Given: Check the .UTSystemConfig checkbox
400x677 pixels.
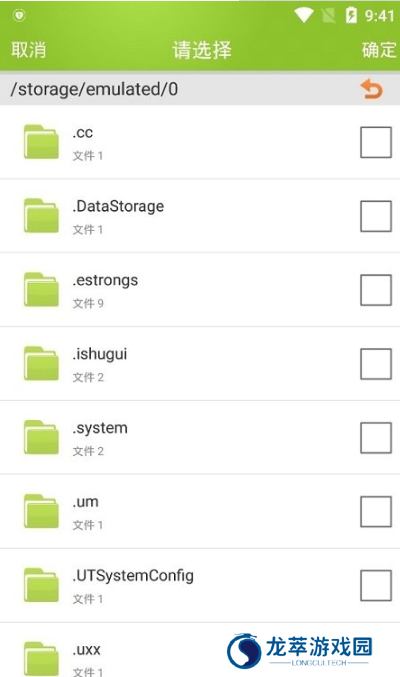Looking at the screenshot, I should (376, 585).
